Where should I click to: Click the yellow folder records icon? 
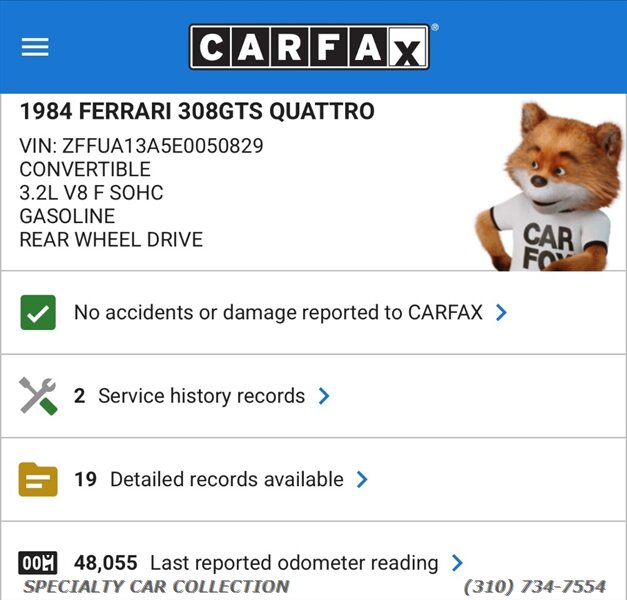38,479
